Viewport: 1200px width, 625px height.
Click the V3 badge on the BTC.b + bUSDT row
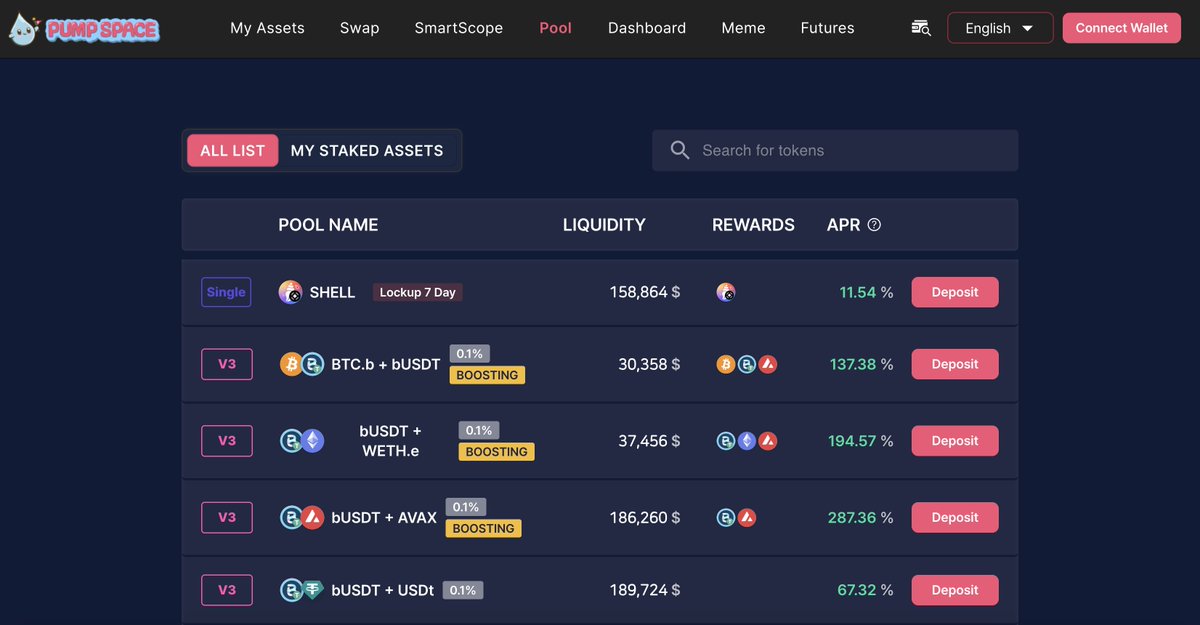(227, 364)
